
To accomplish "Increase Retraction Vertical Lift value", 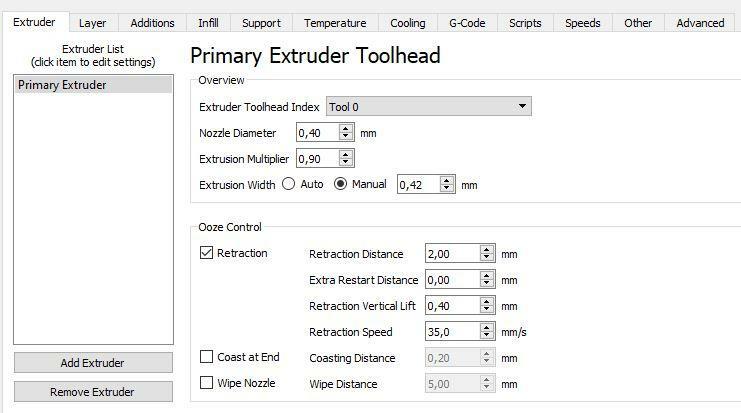I will click(487, 302).
